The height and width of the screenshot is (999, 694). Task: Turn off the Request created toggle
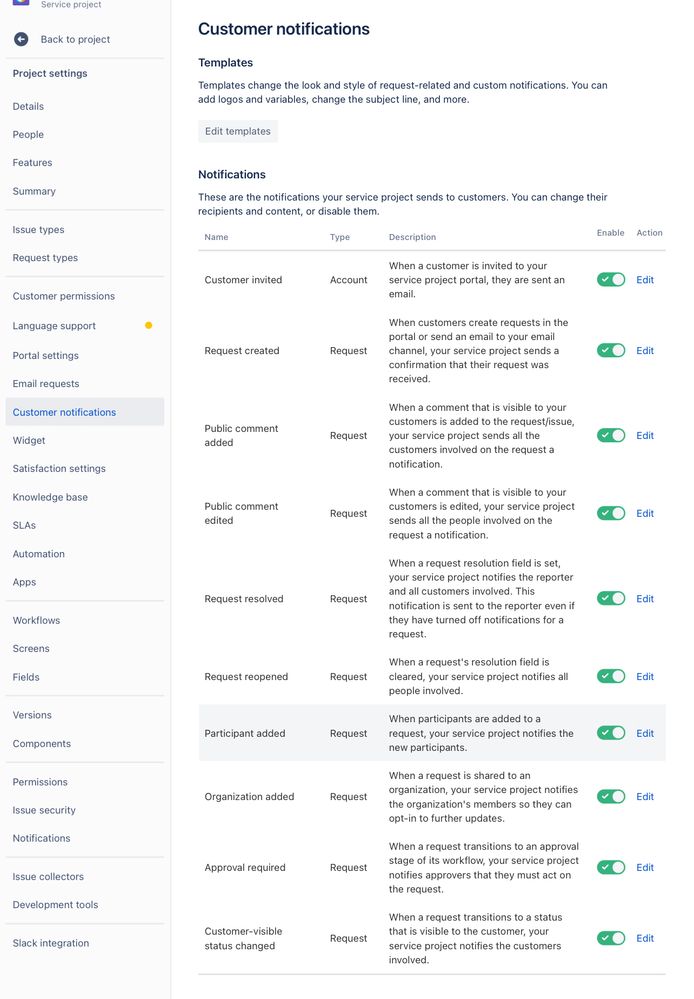611,350
